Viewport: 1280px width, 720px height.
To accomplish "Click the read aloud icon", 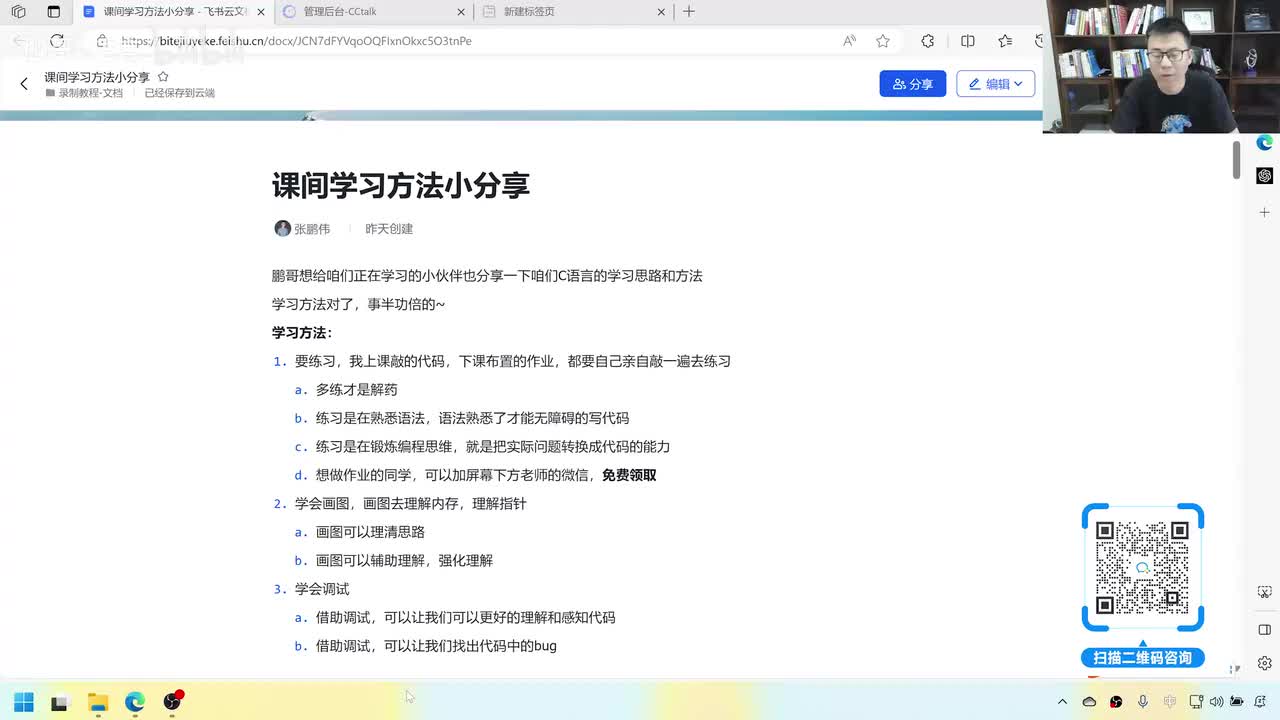I will pyautogui.click(x=849, y=41).
